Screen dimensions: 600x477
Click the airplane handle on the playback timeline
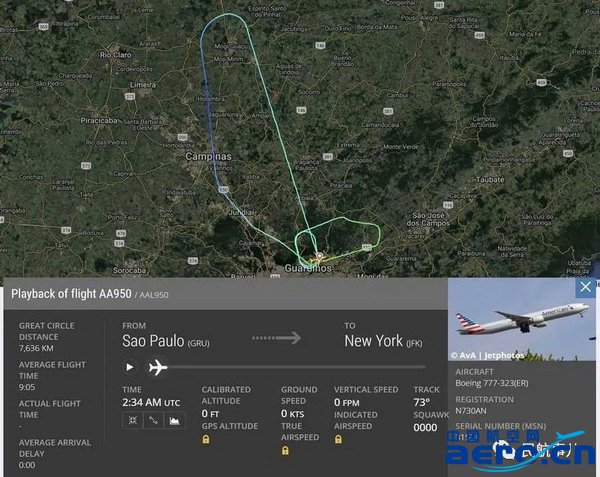(x=158, y=368)
